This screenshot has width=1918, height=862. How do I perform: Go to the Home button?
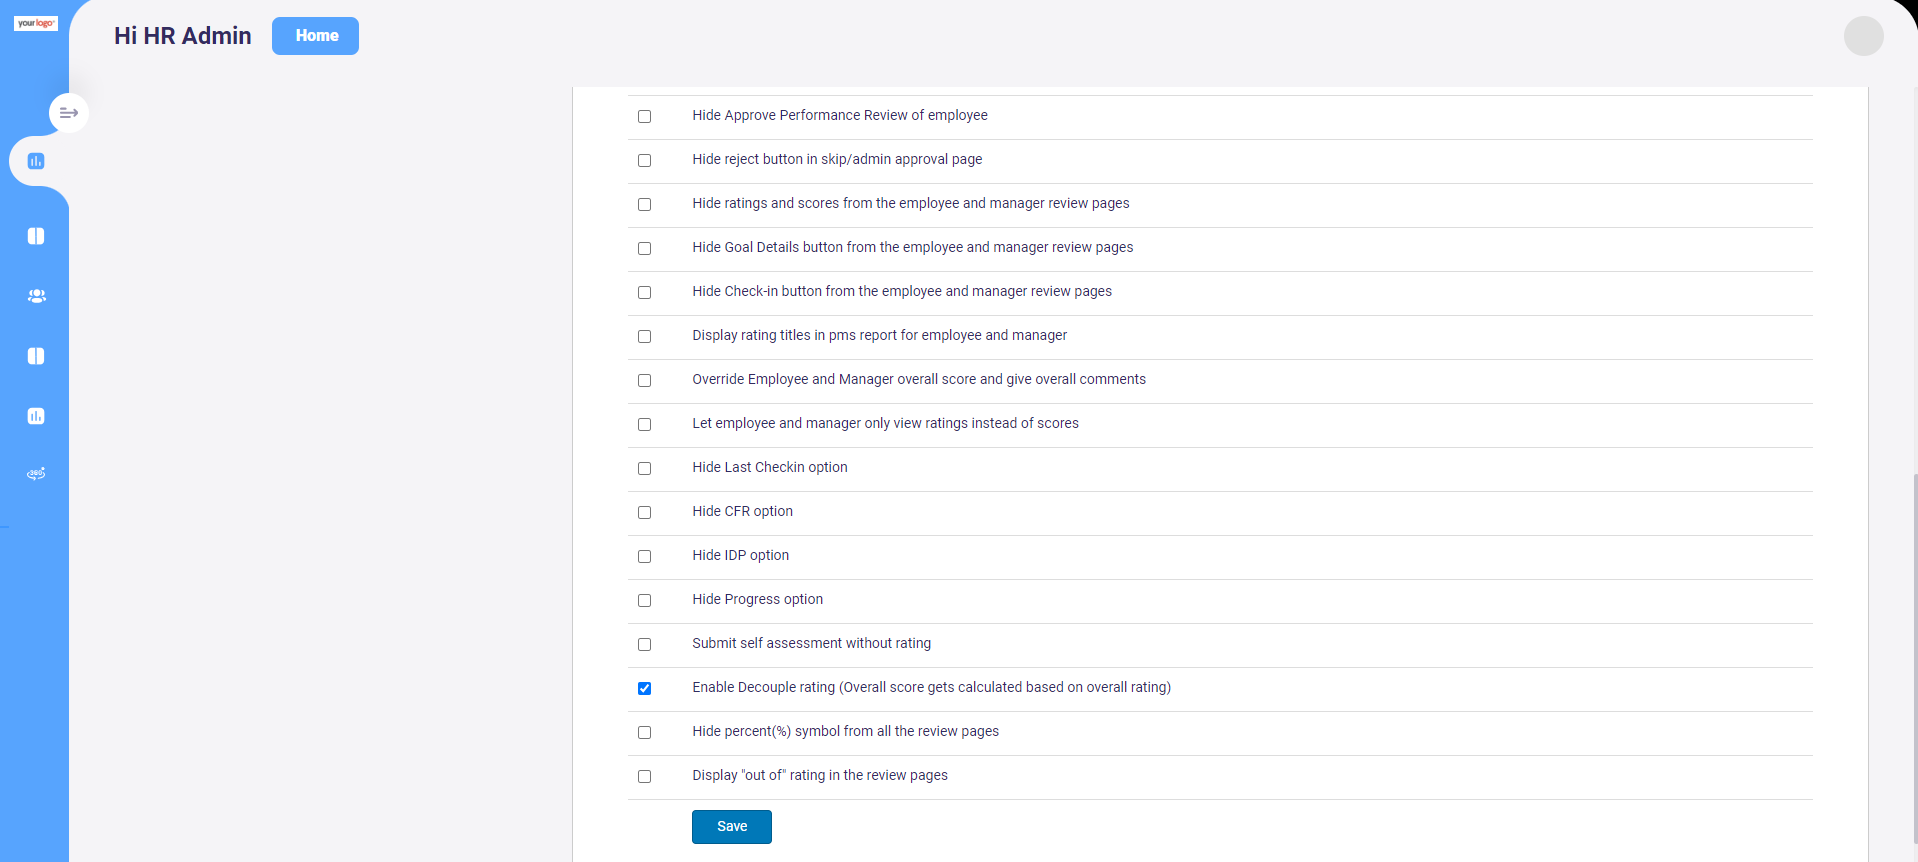point(315,36)
